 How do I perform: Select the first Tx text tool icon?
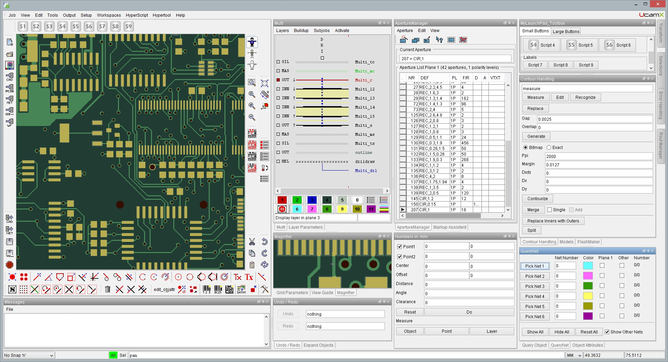click(237, 277)
